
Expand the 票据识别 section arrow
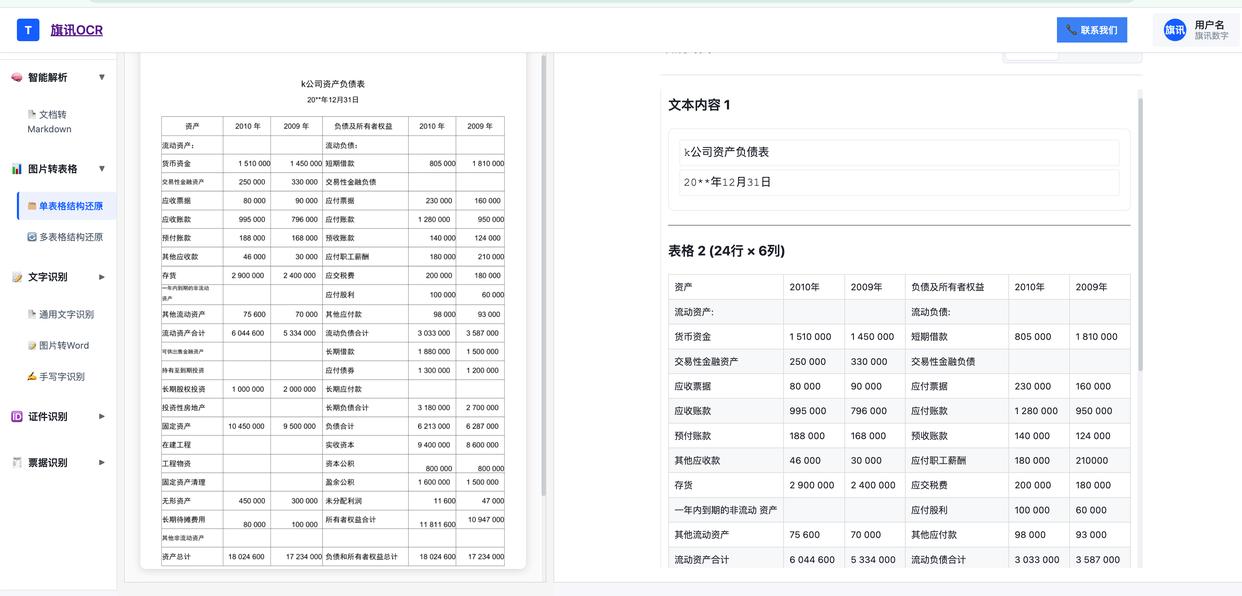coord(102,463)
